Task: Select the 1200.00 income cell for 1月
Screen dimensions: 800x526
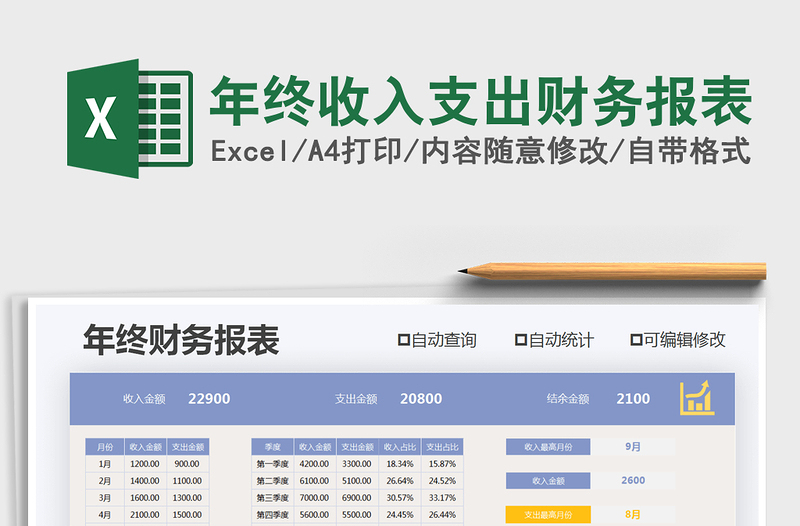Action: click(x=145, y=464)
